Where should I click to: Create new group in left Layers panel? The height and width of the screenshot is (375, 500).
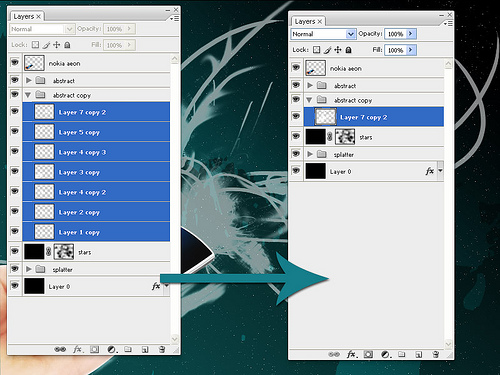pyautogui.click(x=128, y=349)
